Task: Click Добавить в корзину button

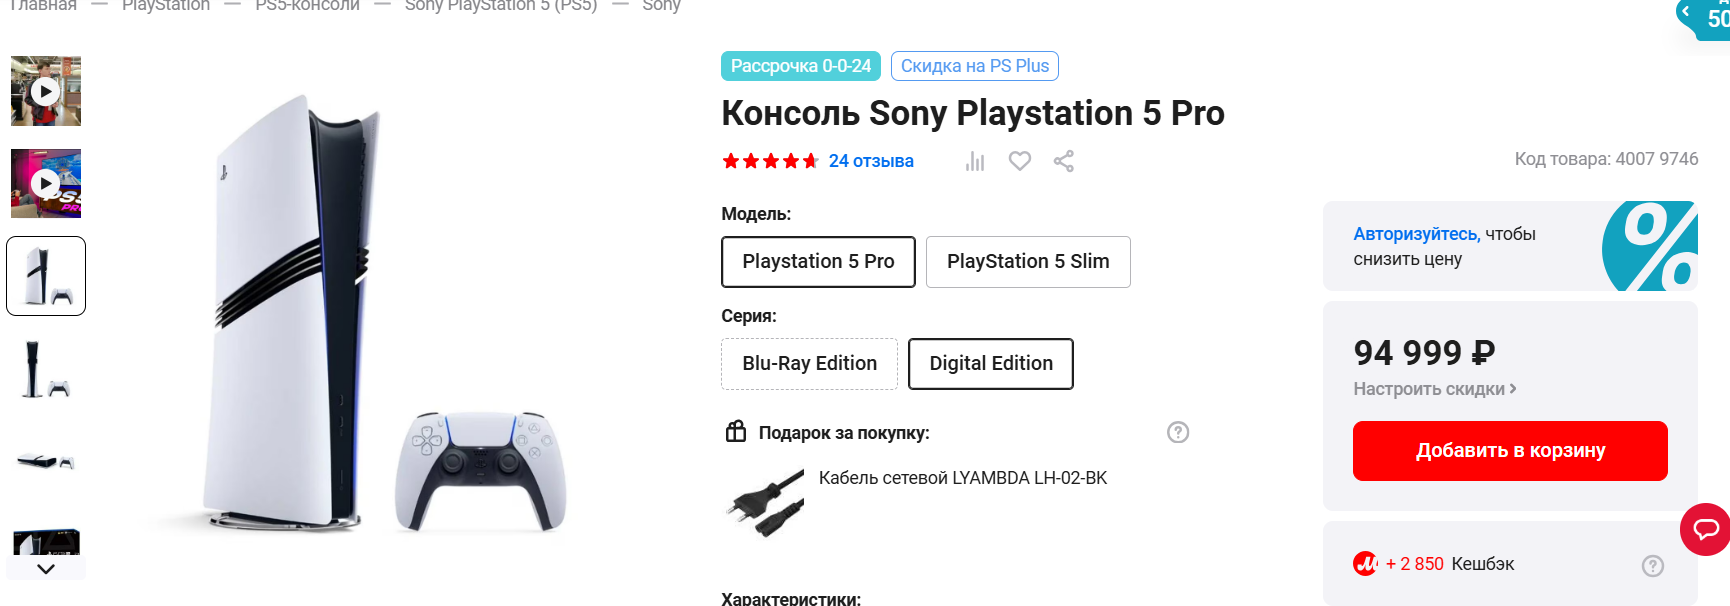Action: point(1510,451)
